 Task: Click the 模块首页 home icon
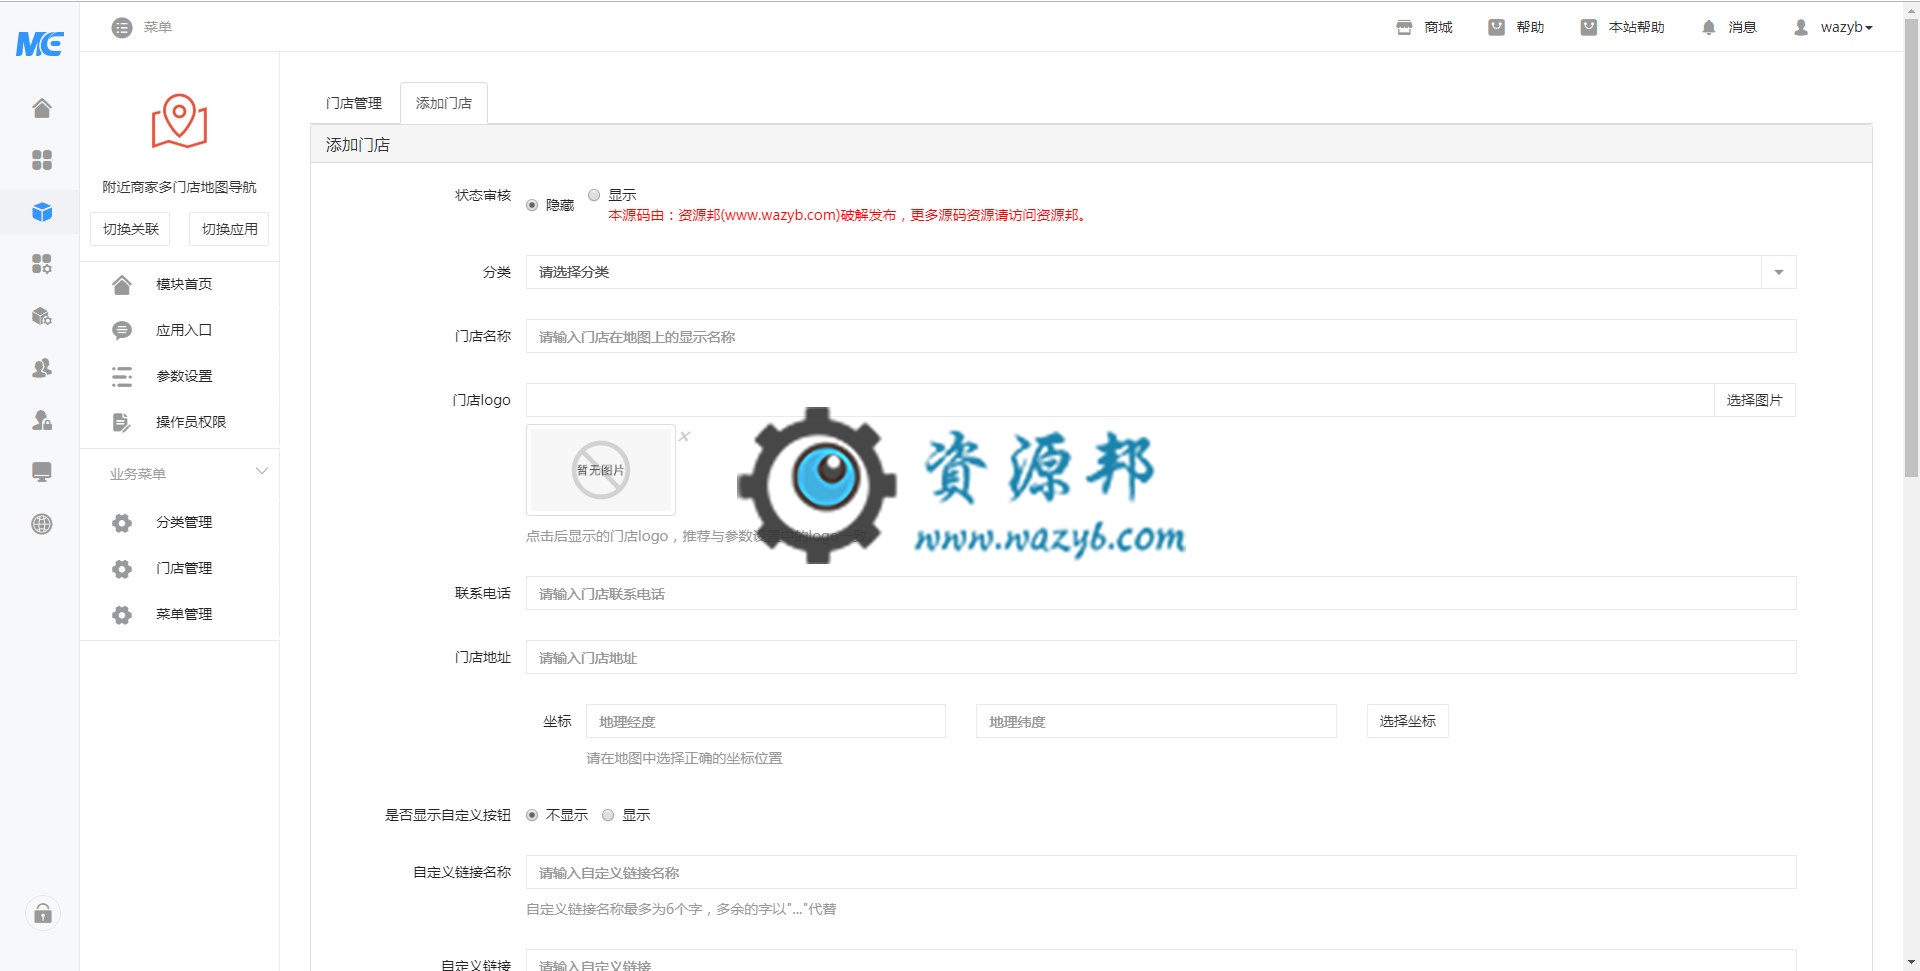(122, 285)
